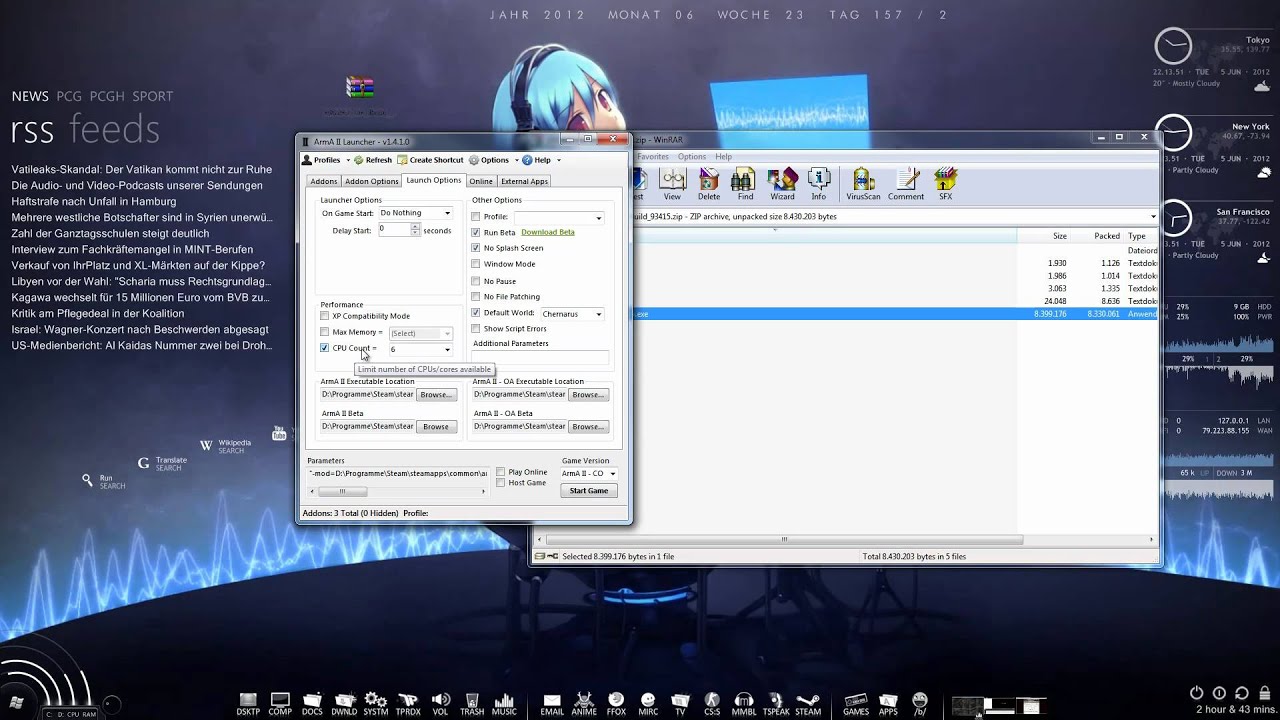The image size is (1280, 720).
Task: Launch MIRC dock icon
Action: (648, 704)
